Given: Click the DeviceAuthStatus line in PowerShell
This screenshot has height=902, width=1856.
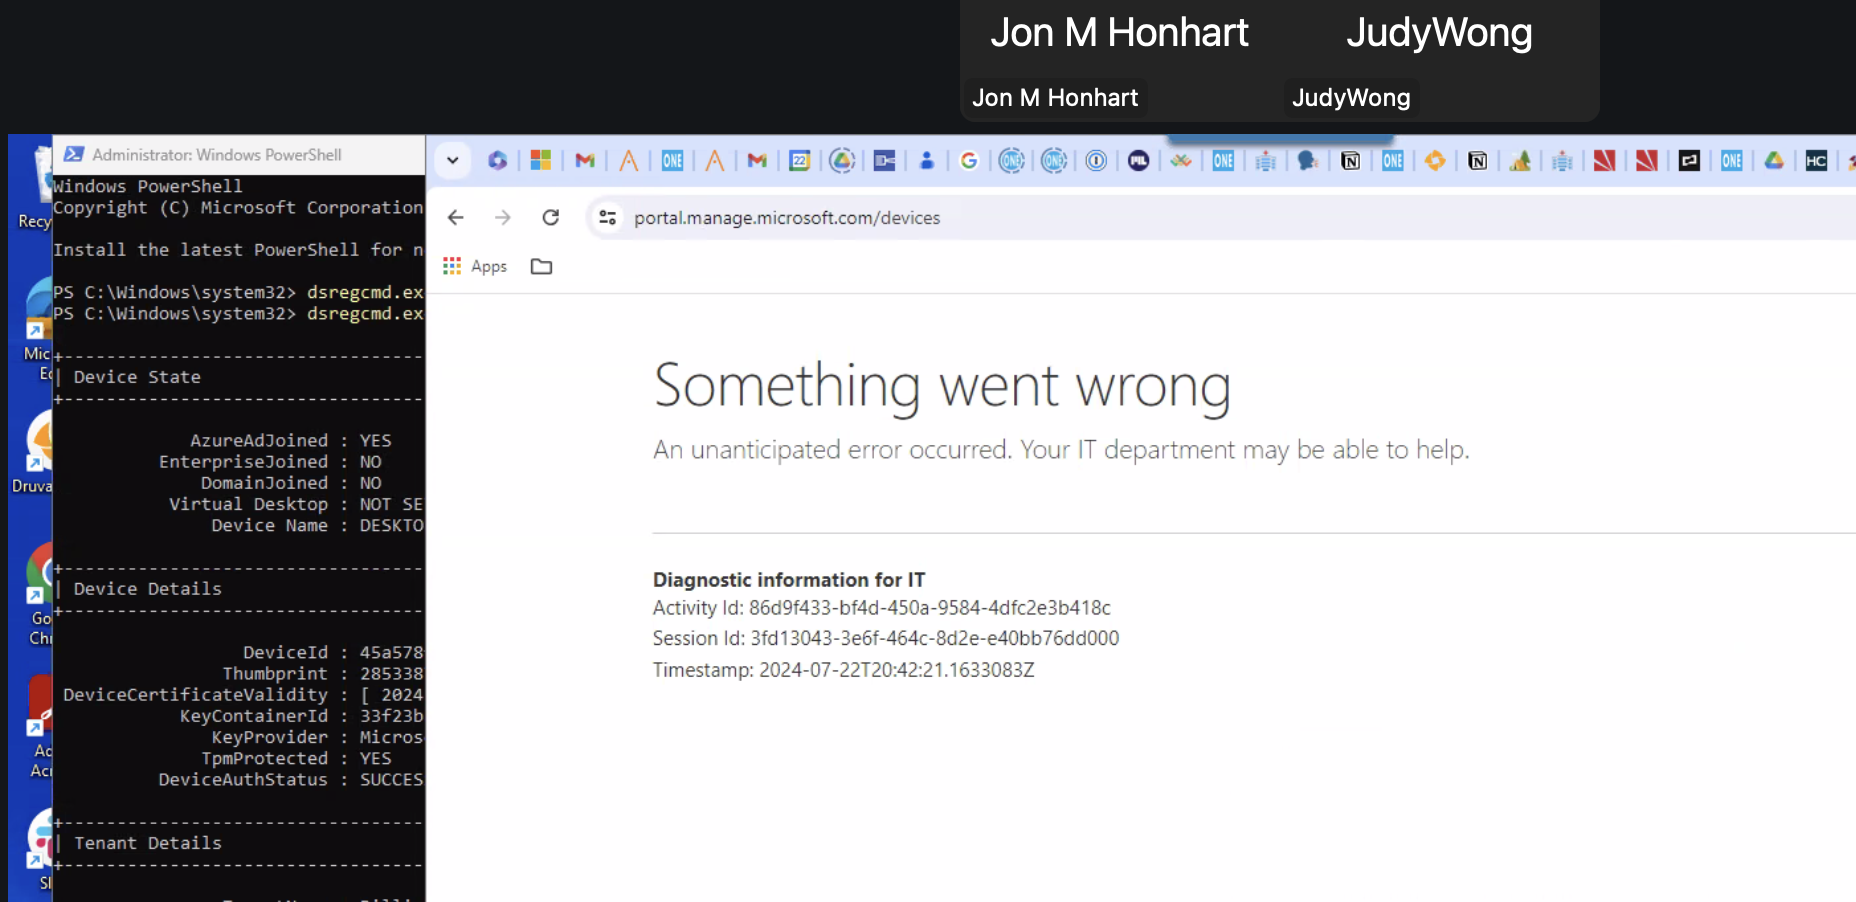Looking at the screenshot, I should pyautogui.click(x=291, y=779).
